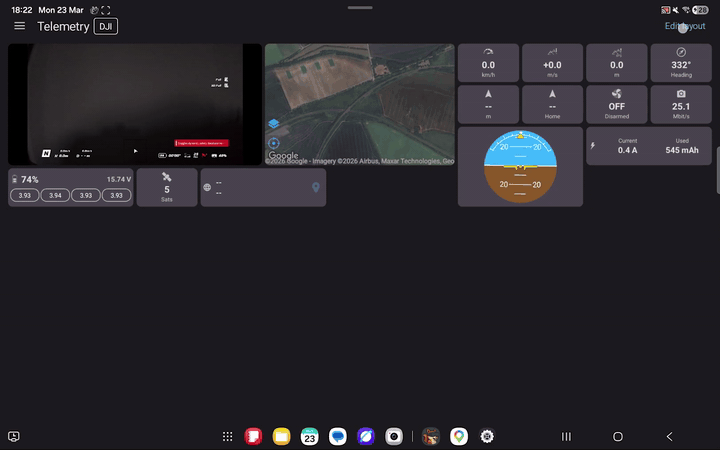Open Edit layout
Screen dimensions: 720x450
(x=685, y=26)
